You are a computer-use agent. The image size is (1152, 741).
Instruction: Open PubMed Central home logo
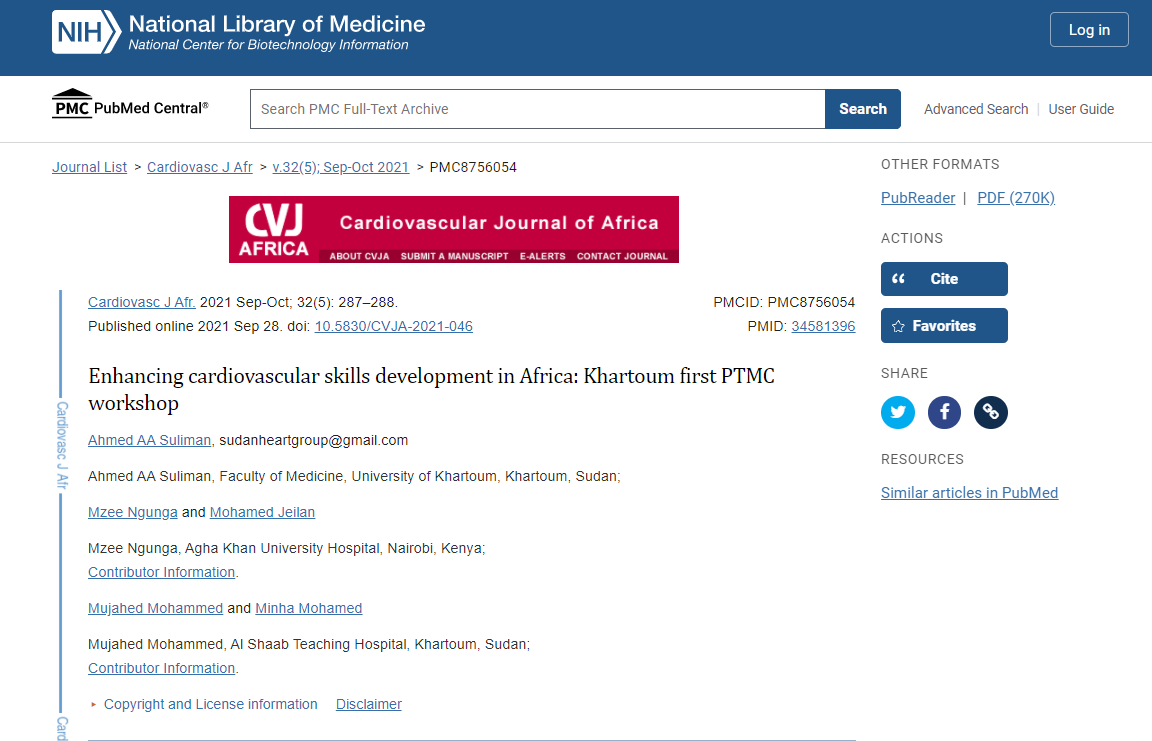(x=130, y=107)
